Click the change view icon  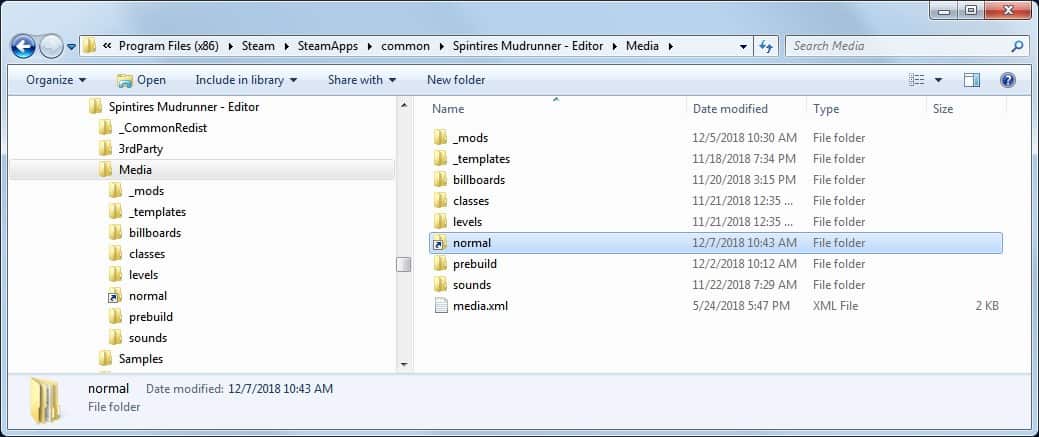point(916,80)
